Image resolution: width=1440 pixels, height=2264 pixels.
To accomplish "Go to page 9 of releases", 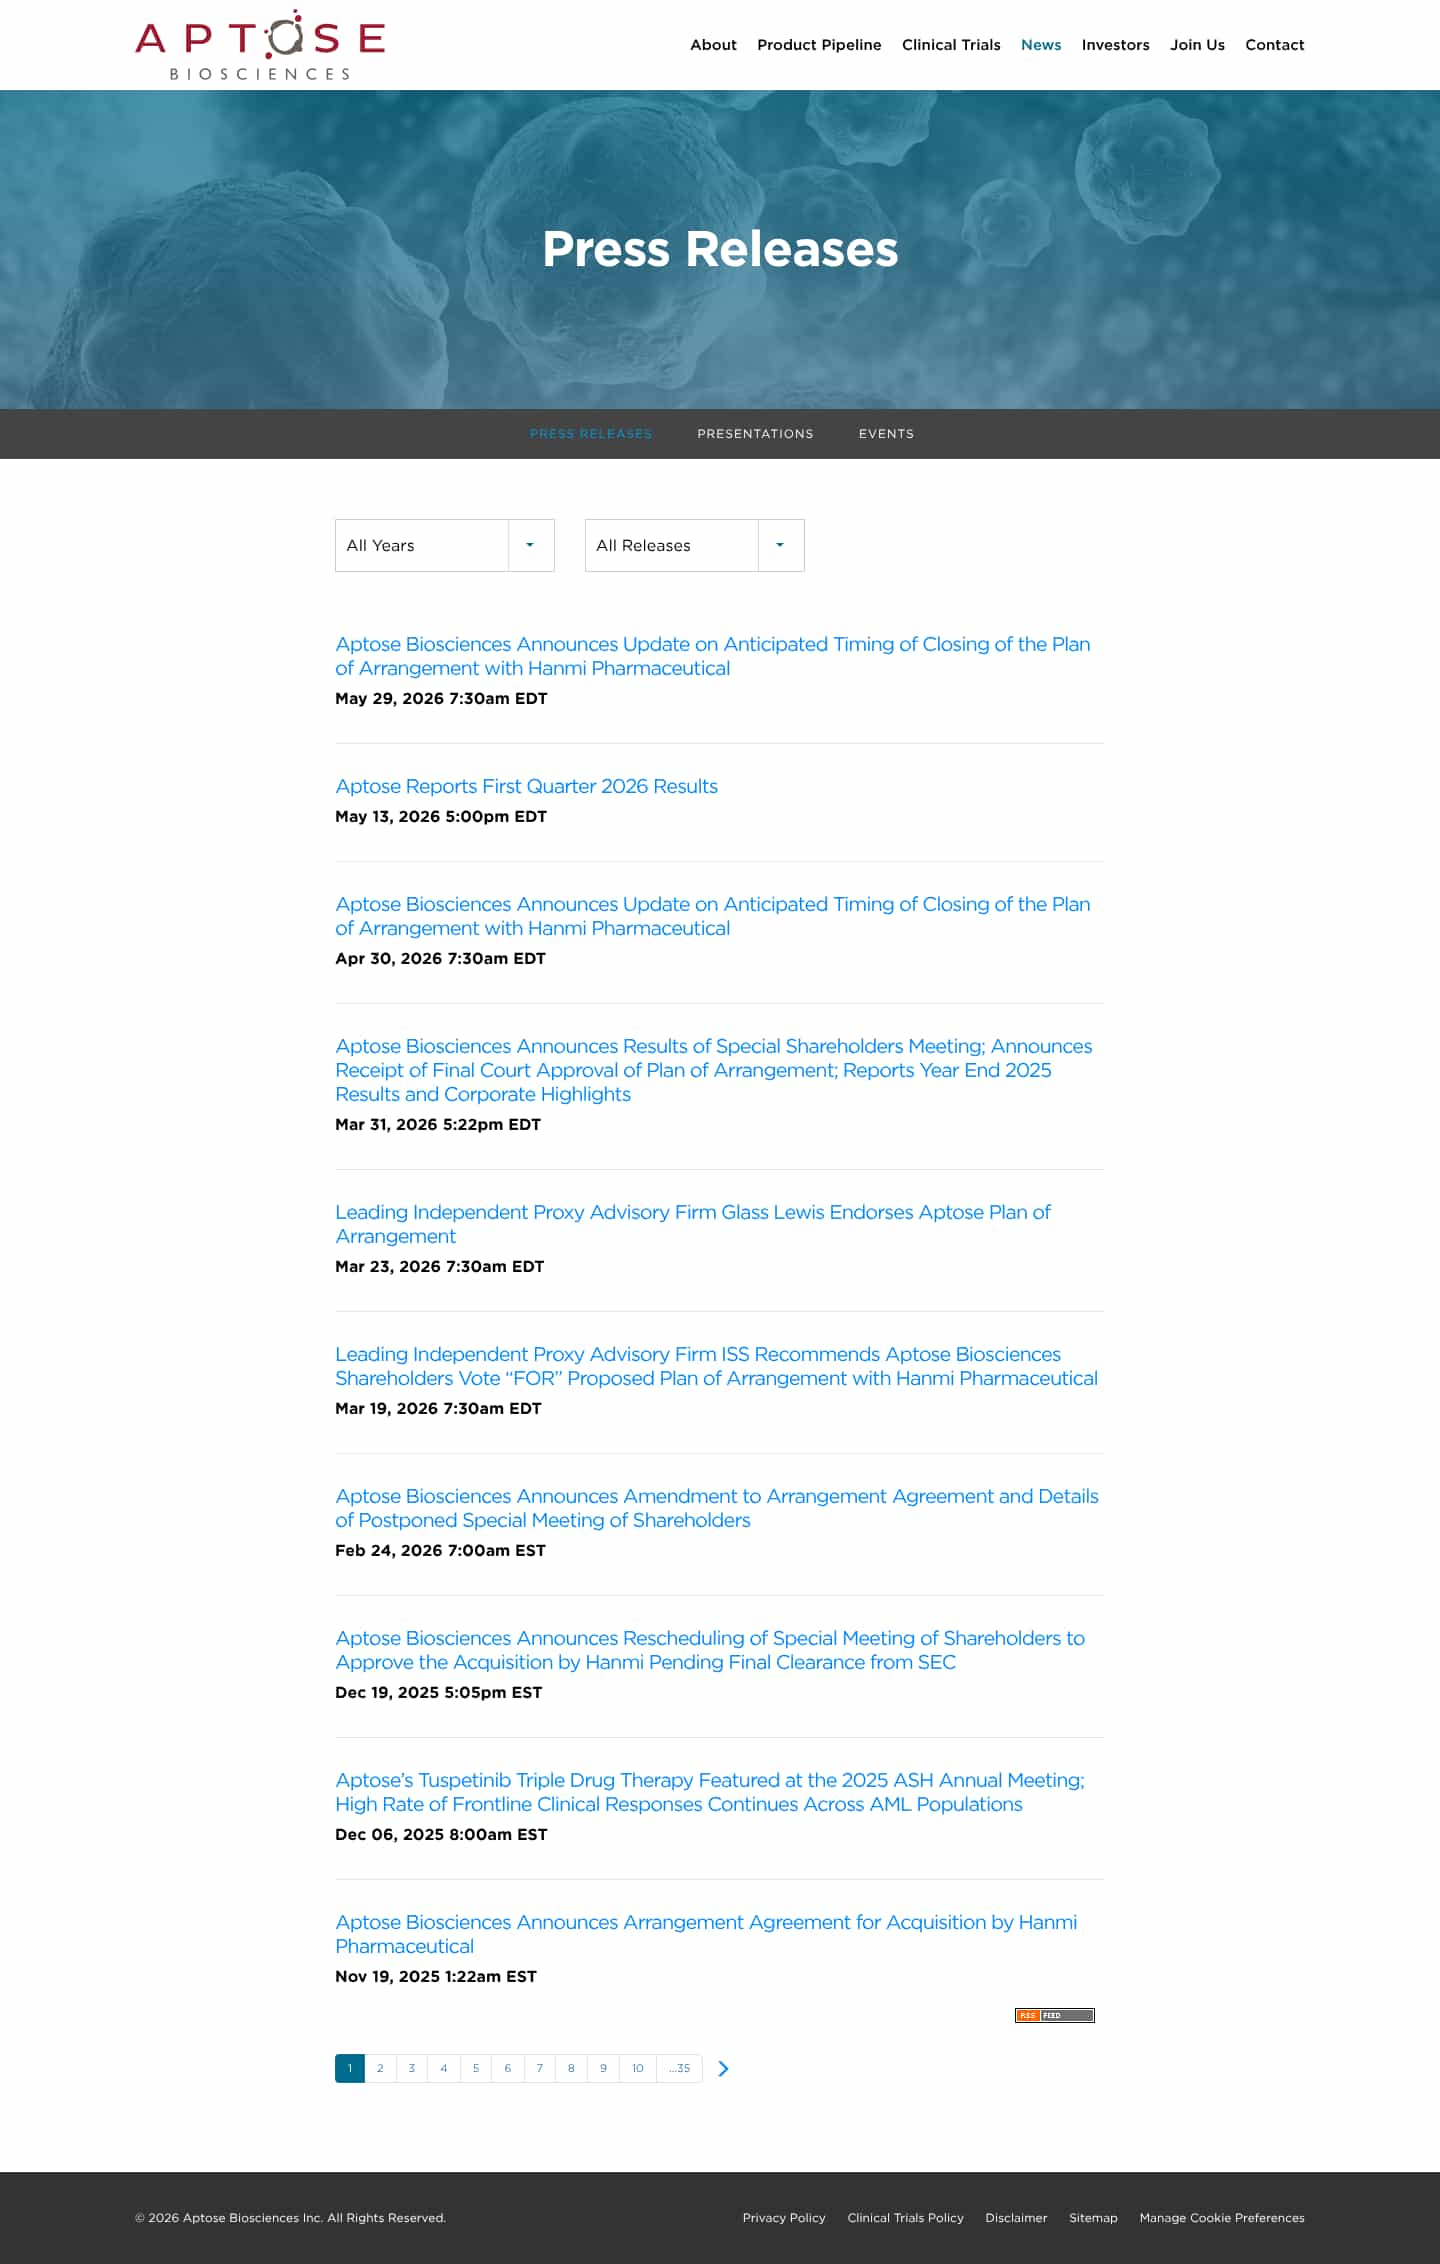I will 603,2068.
